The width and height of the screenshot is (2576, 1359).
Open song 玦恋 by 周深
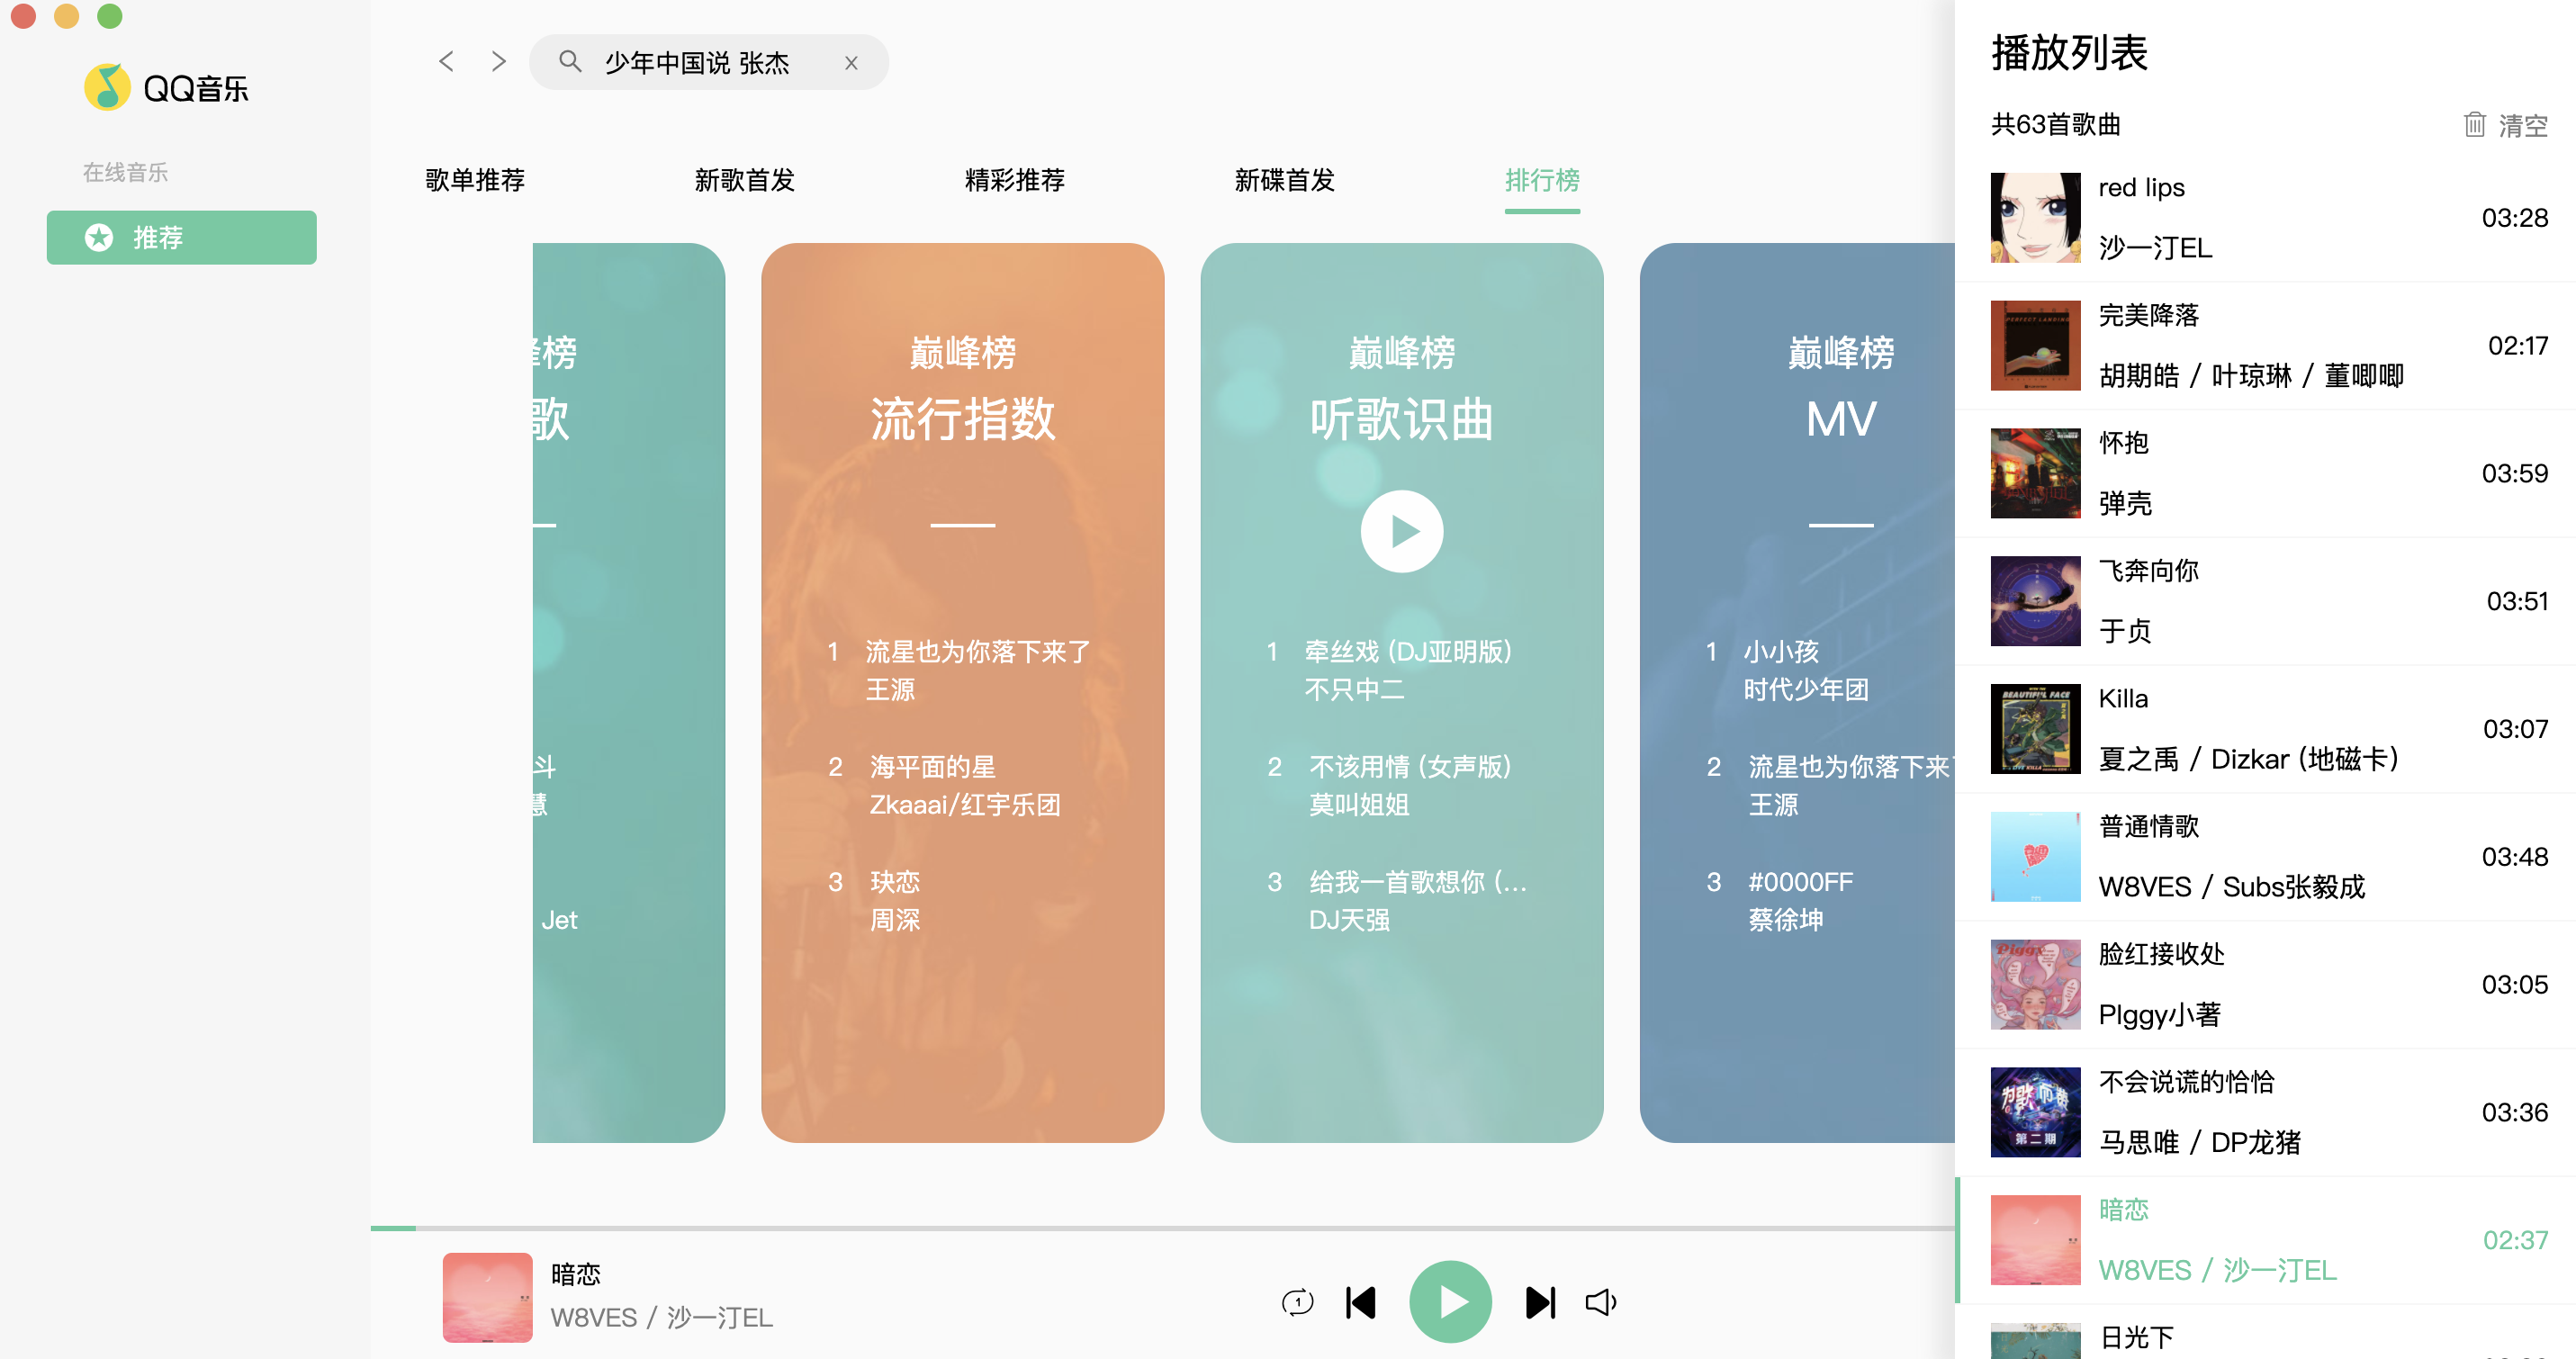coord(894,882)
